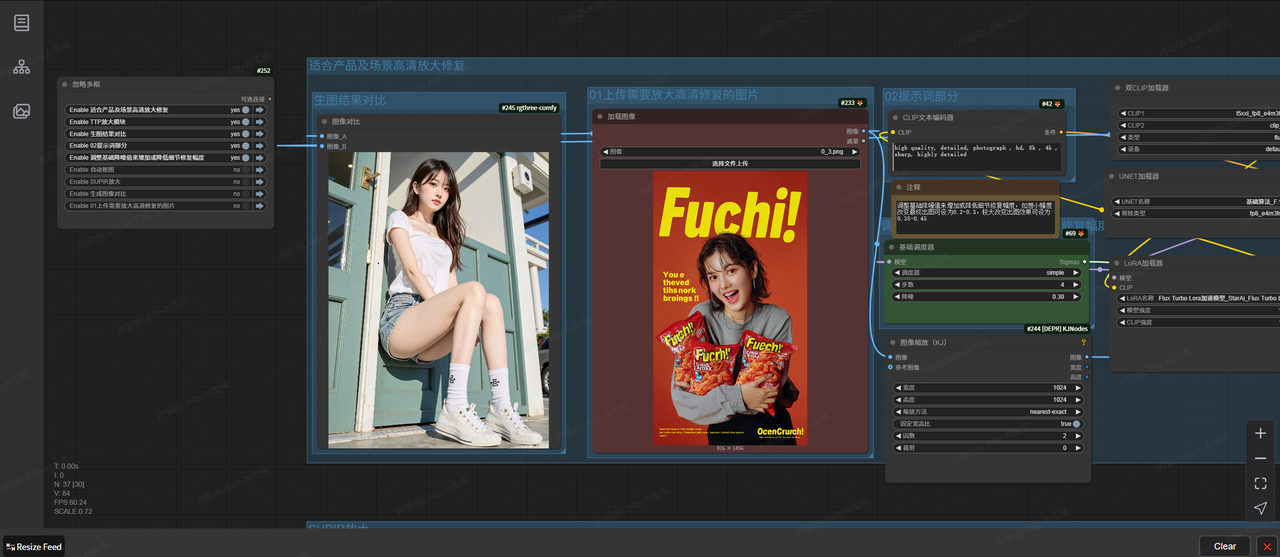Open the CLIP1 model dropdown
Image resolution: width=1280 pixels, height=557 pixels.
pyautogui.click(x=1199, y=113)
